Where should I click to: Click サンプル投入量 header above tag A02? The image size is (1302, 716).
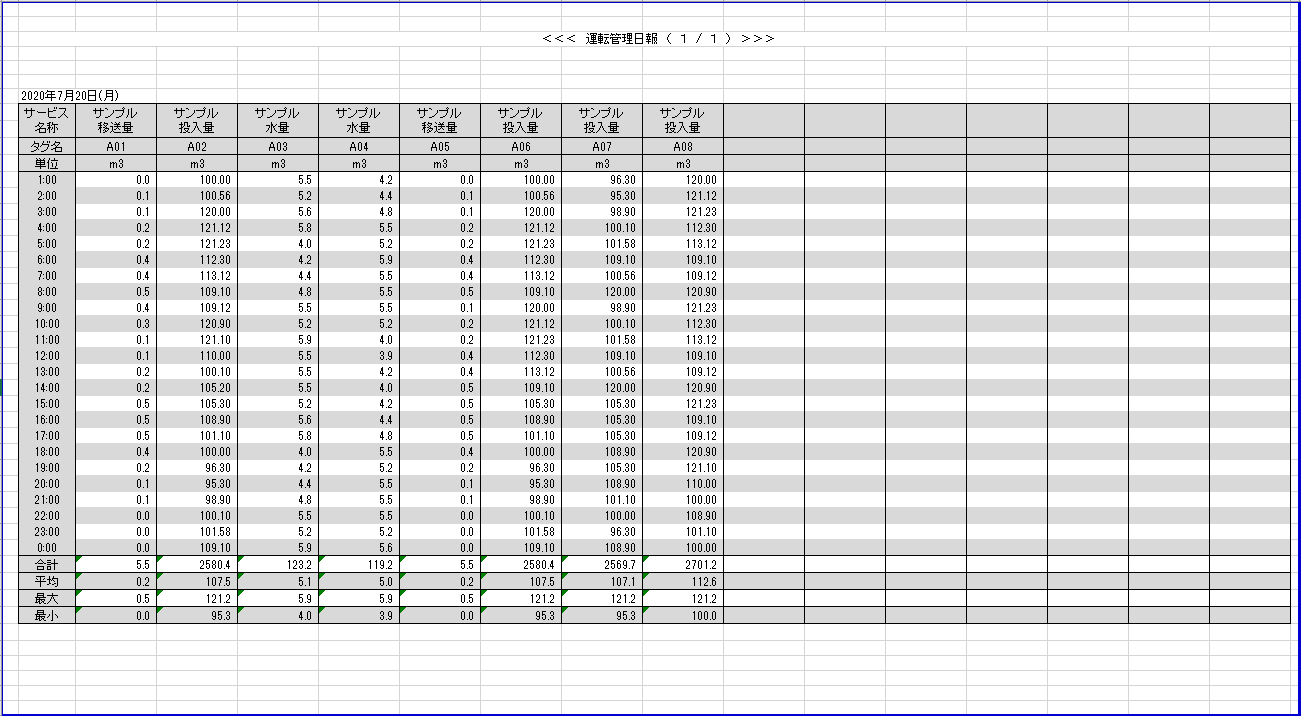(197, 120)
